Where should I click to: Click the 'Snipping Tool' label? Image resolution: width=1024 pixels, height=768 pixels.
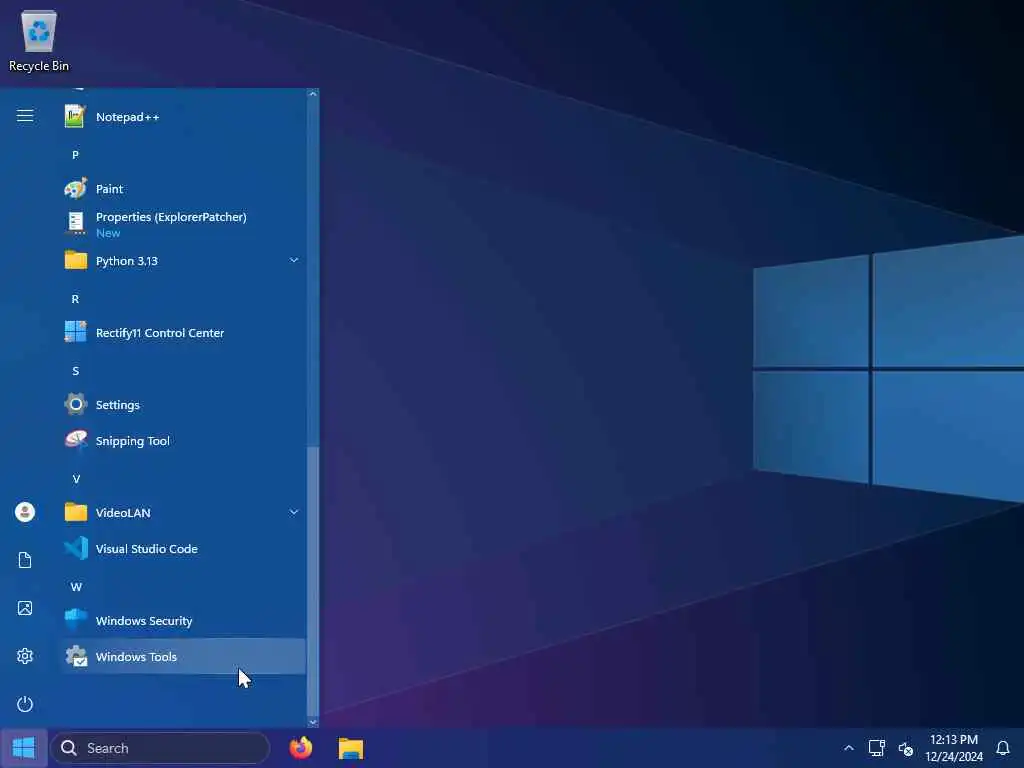click(x=133, y=441)
